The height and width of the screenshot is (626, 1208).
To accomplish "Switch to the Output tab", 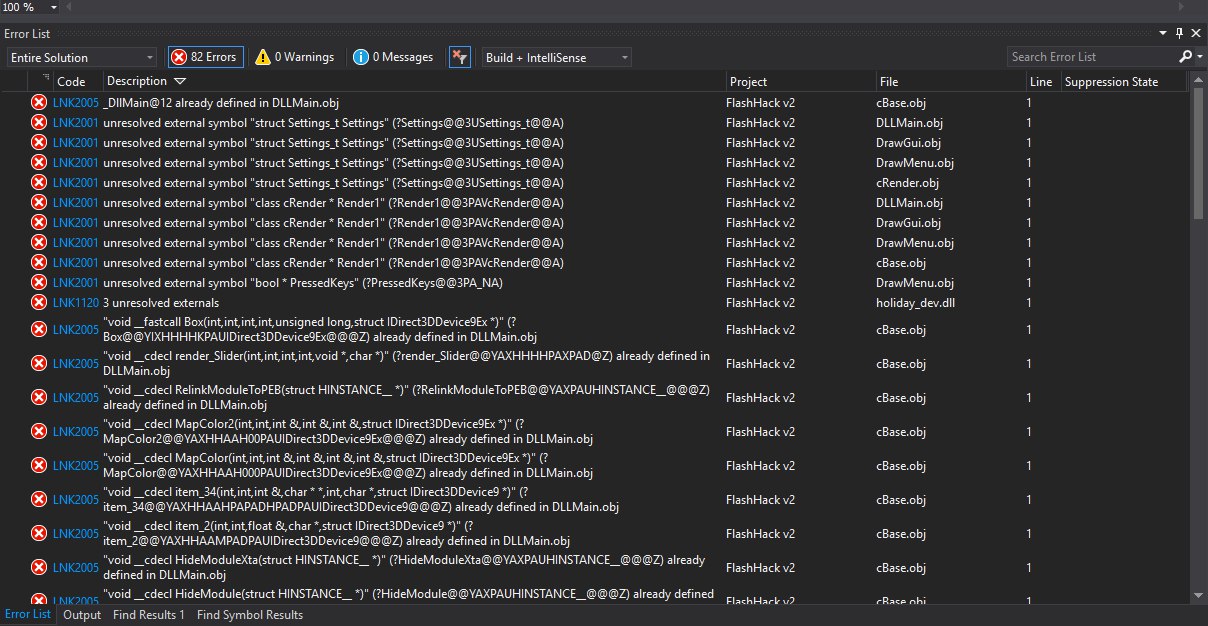I will pos(82,615).
